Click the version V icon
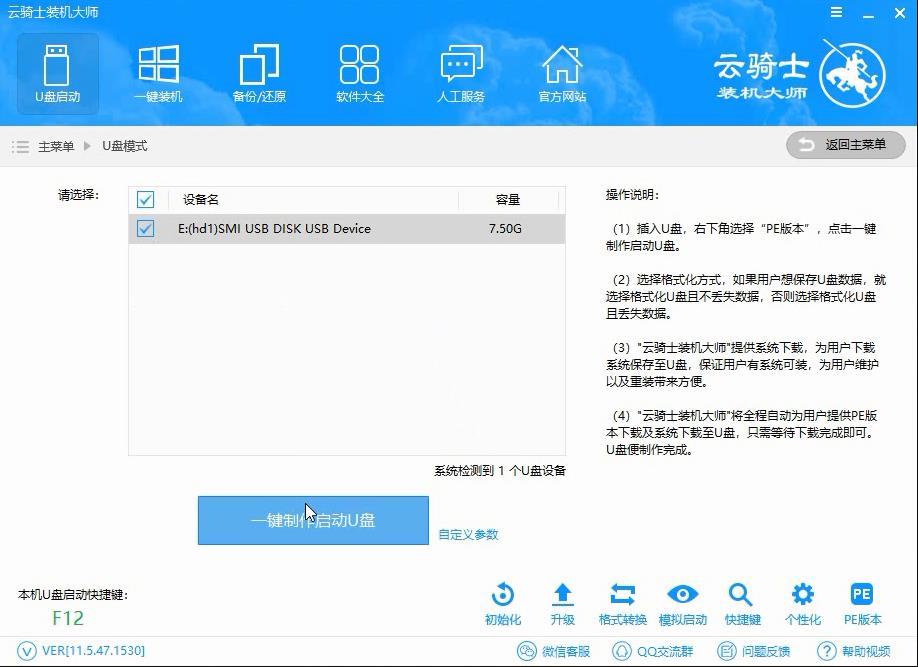Screen dimensions: 918x667 point(26,651)
